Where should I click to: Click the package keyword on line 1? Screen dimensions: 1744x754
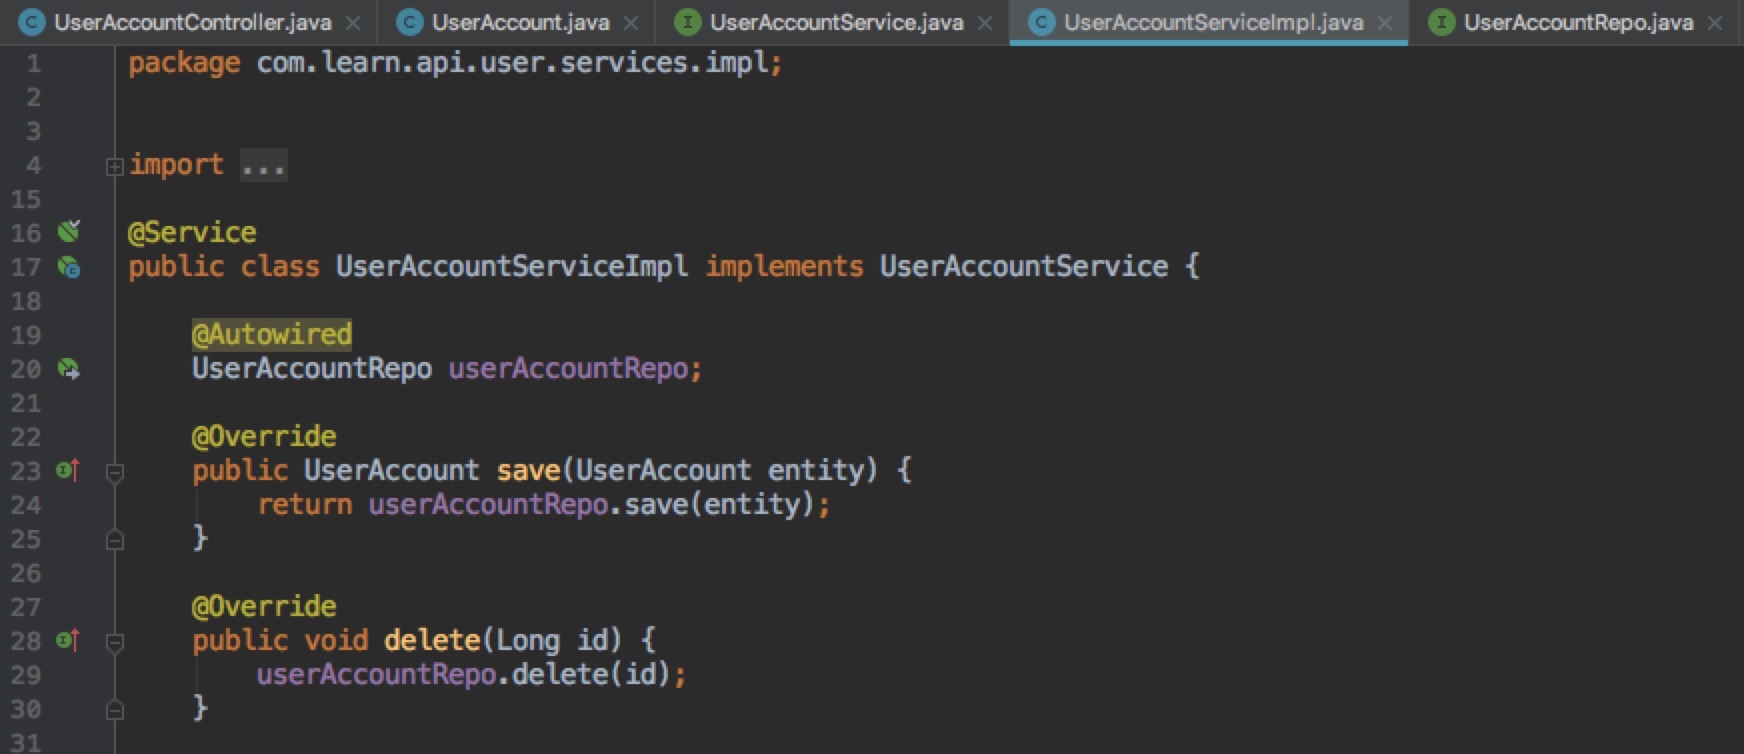pyautogui.click(x=184, y=63)
